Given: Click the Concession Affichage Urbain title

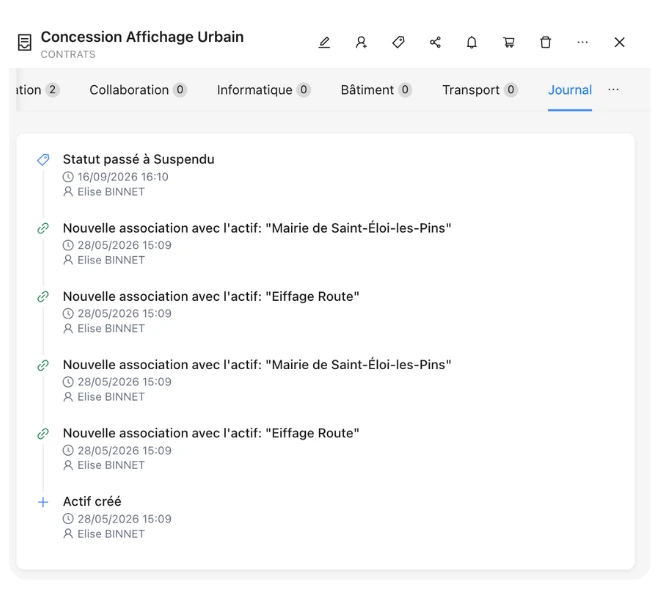Looking at the screenshot, I should point(142,37).
